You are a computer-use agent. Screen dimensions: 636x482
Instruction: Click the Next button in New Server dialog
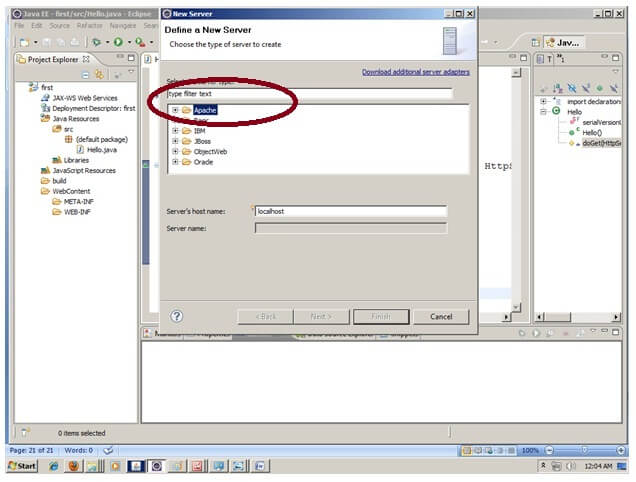pyautogui.click(x=321, y=316)
